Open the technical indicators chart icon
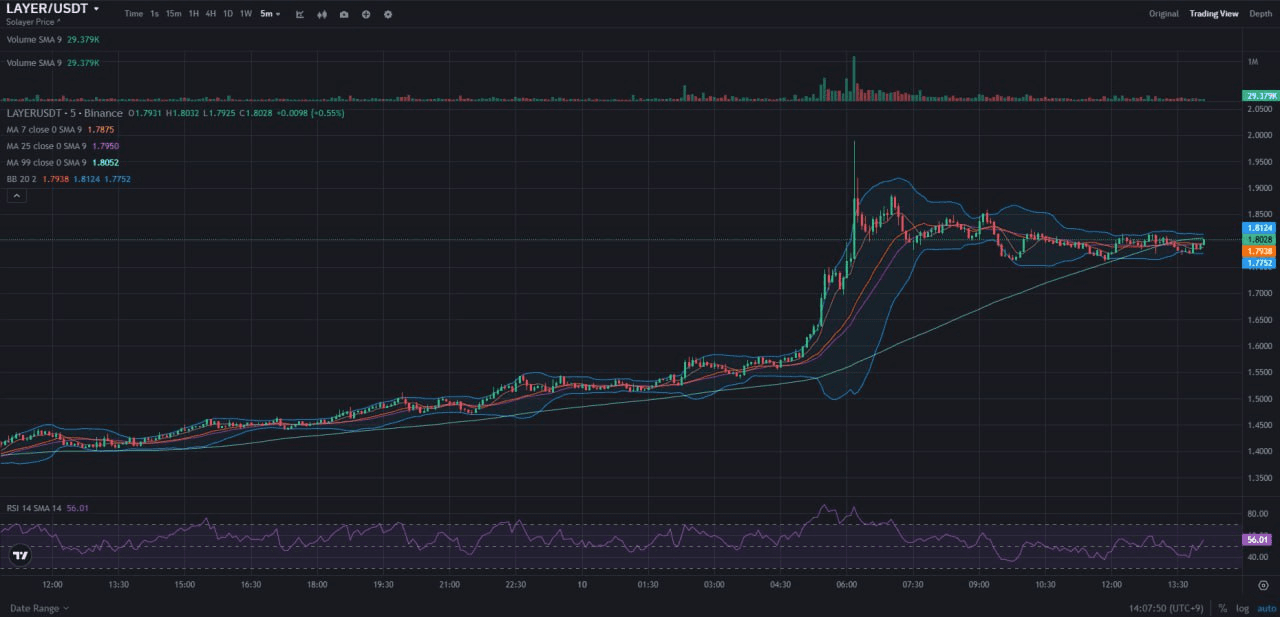The height and width of the screenshot is (617, 1280). click(300, 14)
